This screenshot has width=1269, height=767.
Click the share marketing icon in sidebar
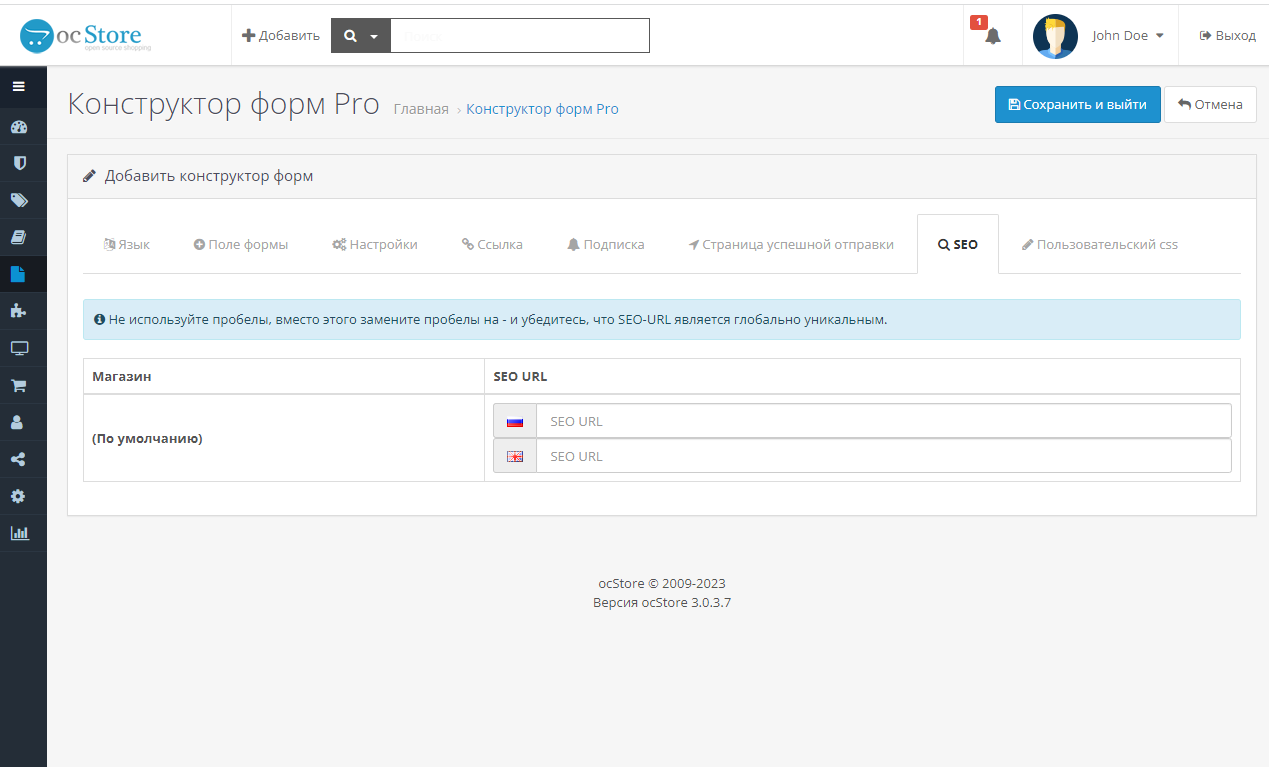(19, 460)
